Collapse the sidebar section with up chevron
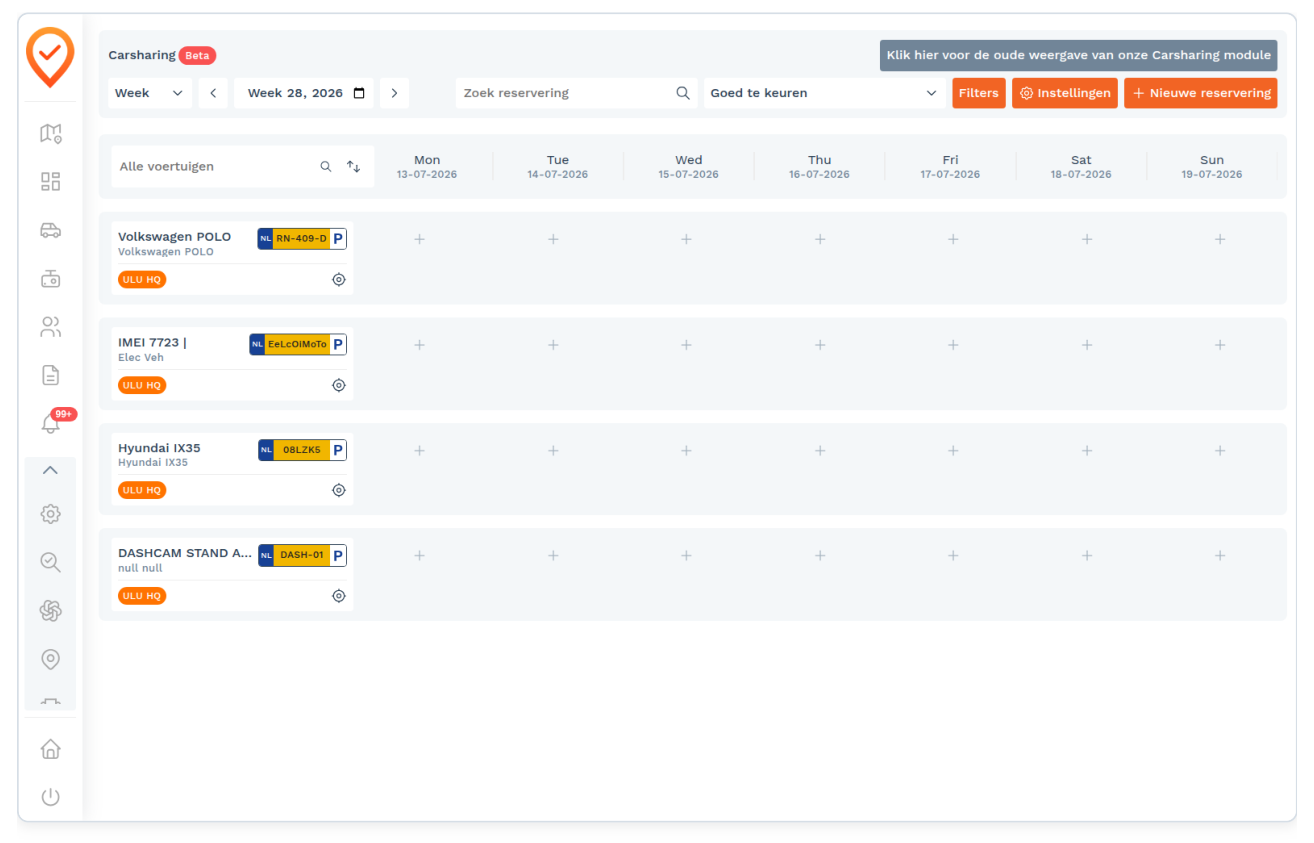 (50, 470)
